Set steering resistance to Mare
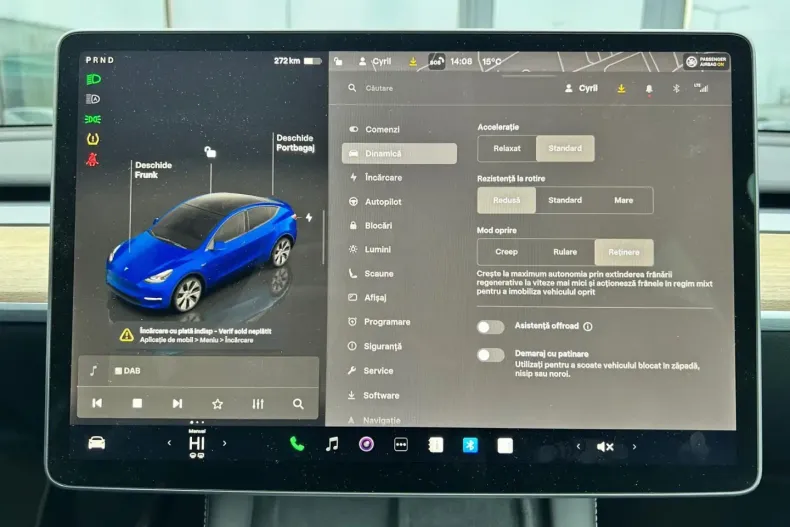 point(624,200)
